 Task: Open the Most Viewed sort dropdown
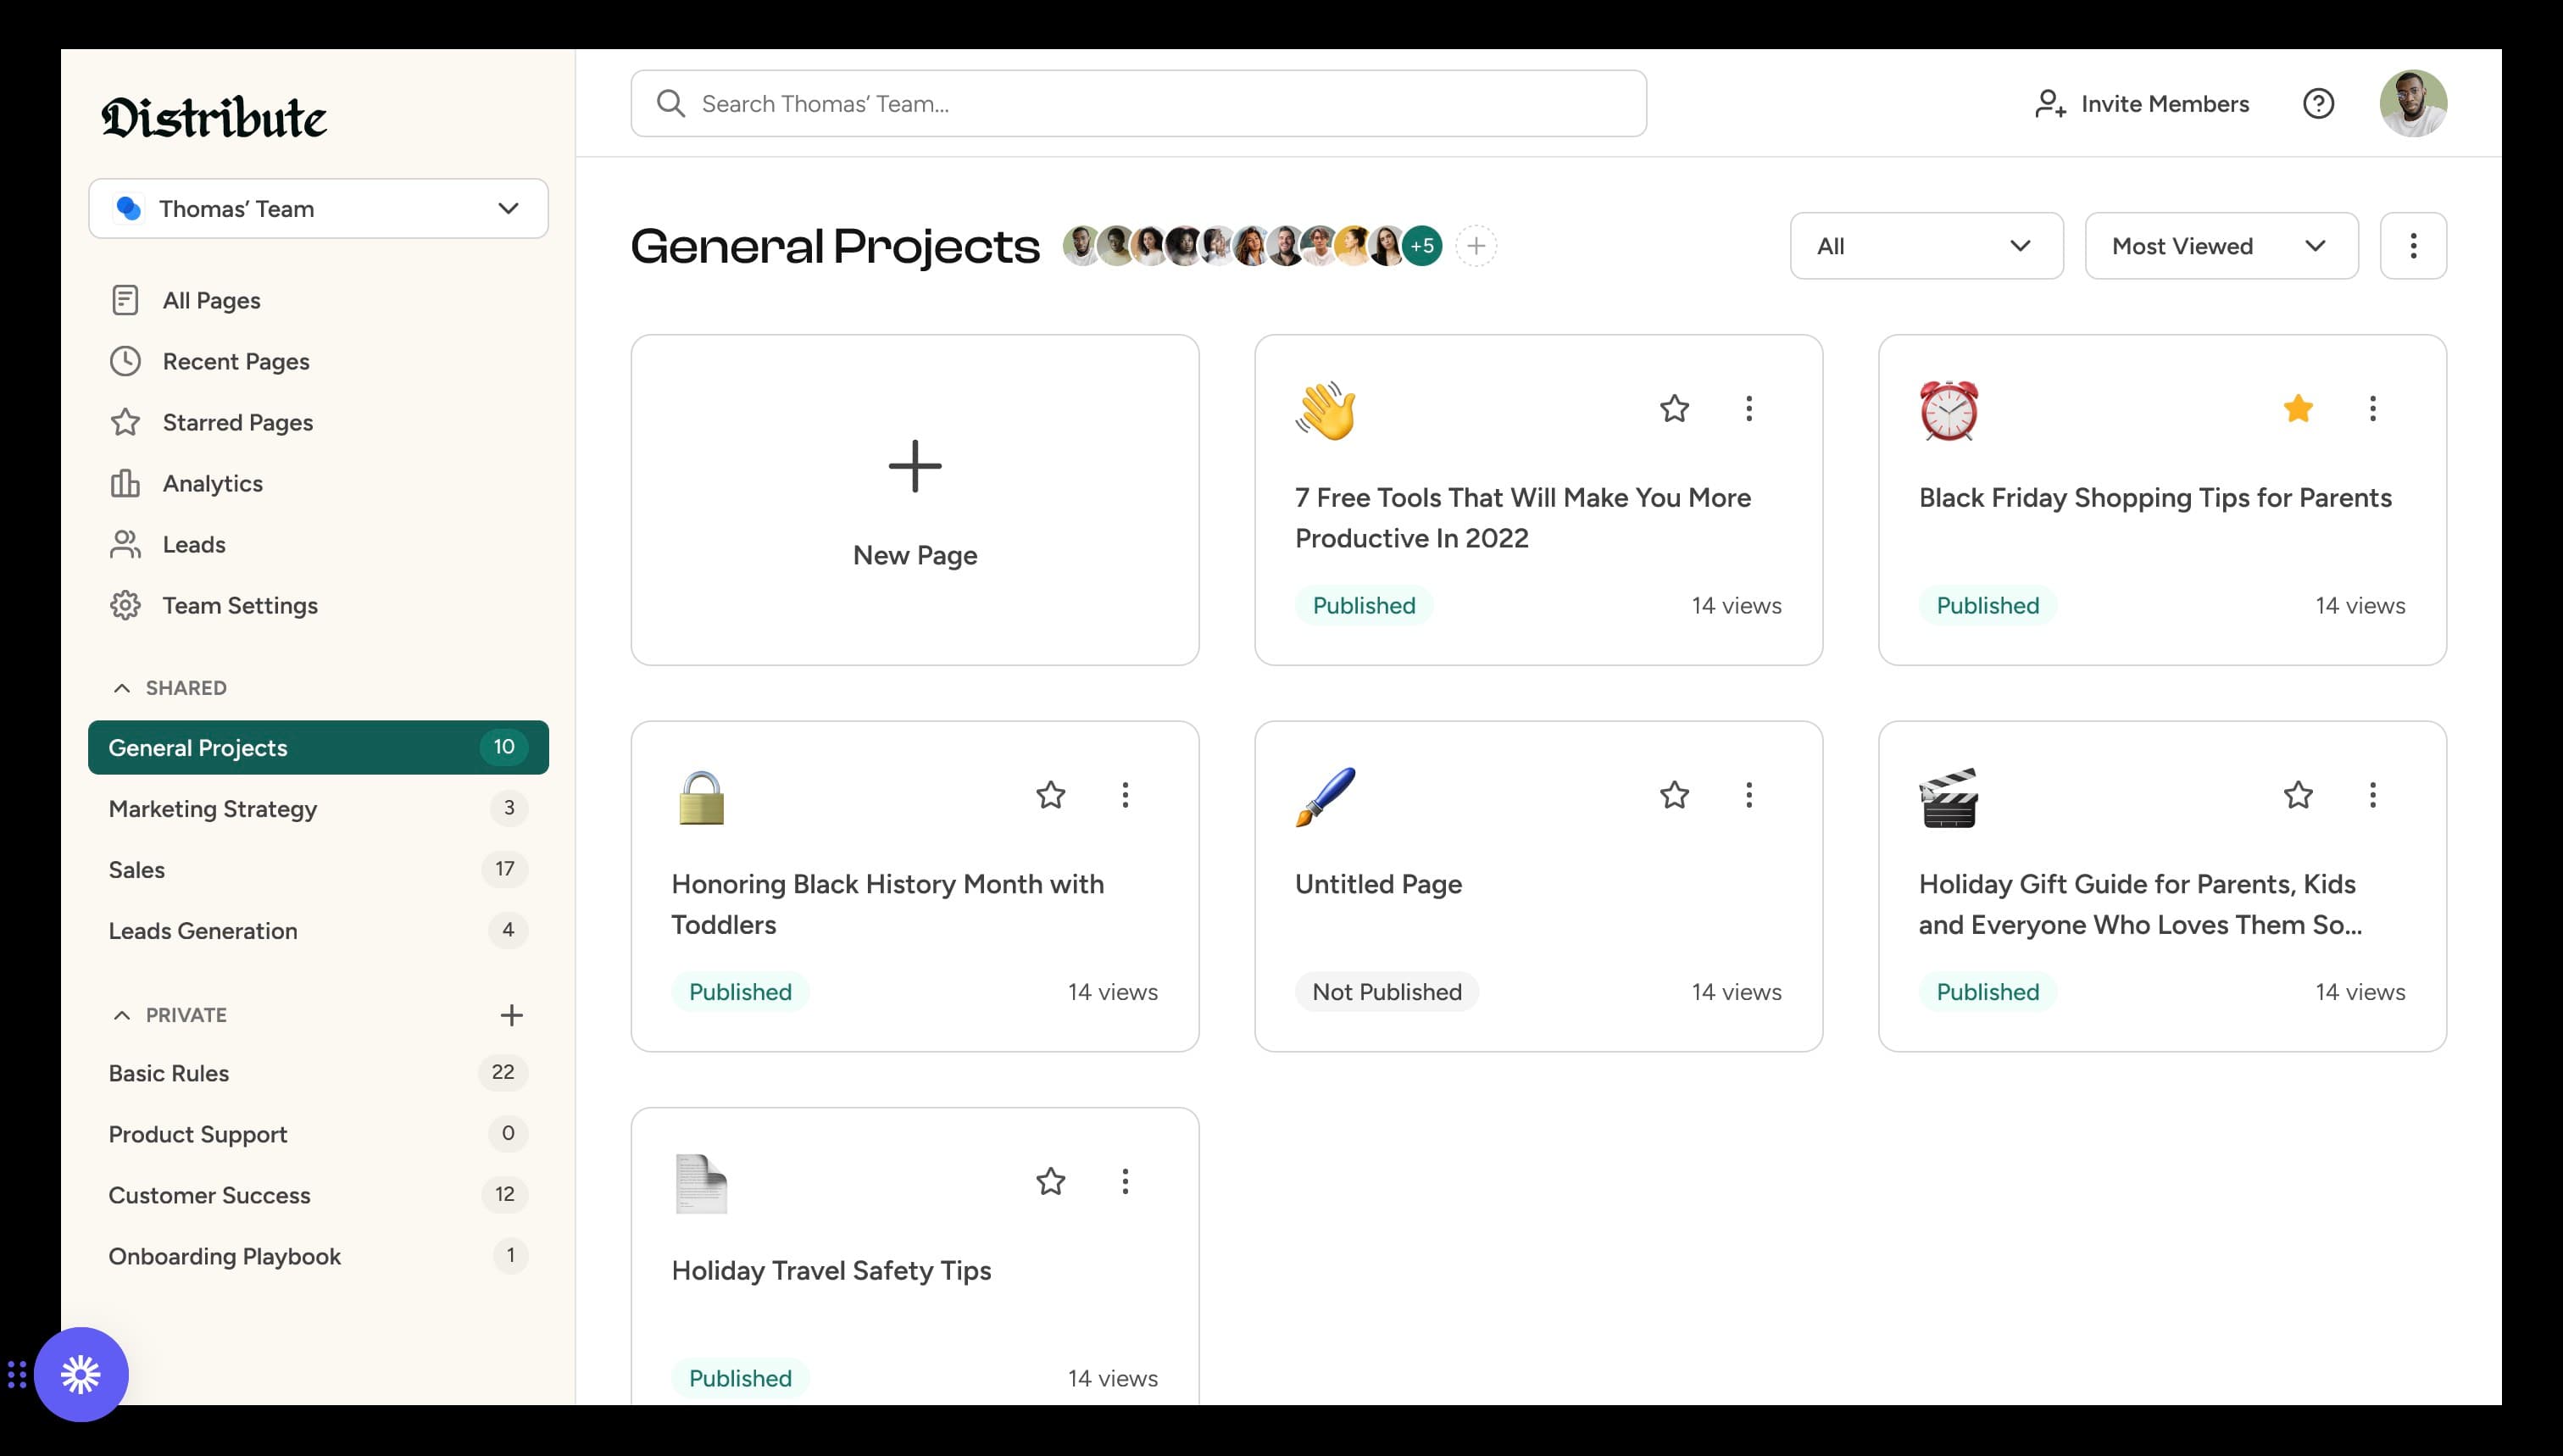(2221, 246)
